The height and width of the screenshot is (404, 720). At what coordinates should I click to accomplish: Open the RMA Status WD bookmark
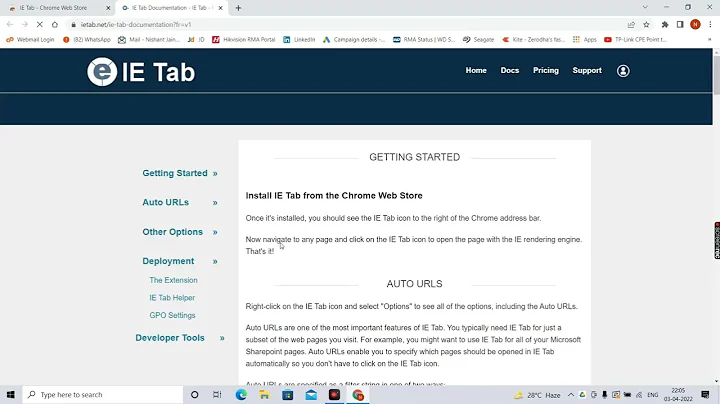click(x=424, y=39)
